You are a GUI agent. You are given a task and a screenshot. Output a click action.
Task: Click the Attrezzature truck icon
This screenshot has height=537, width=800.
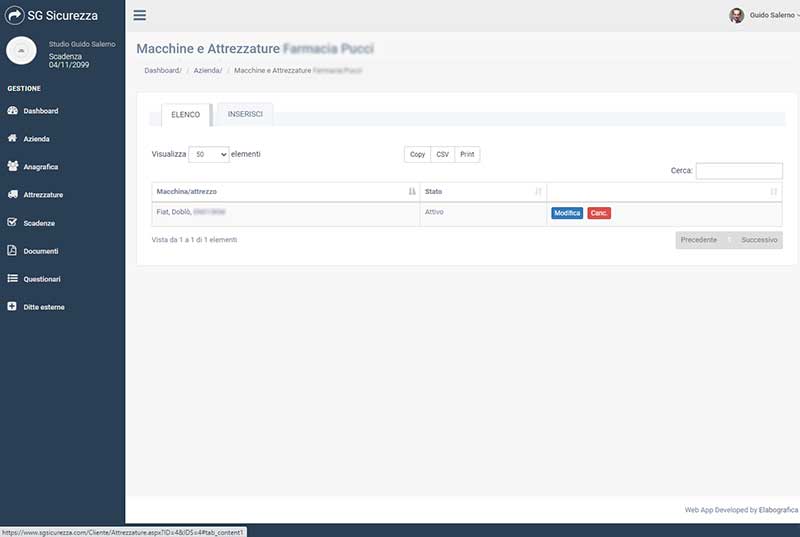[x=13, y=194]
